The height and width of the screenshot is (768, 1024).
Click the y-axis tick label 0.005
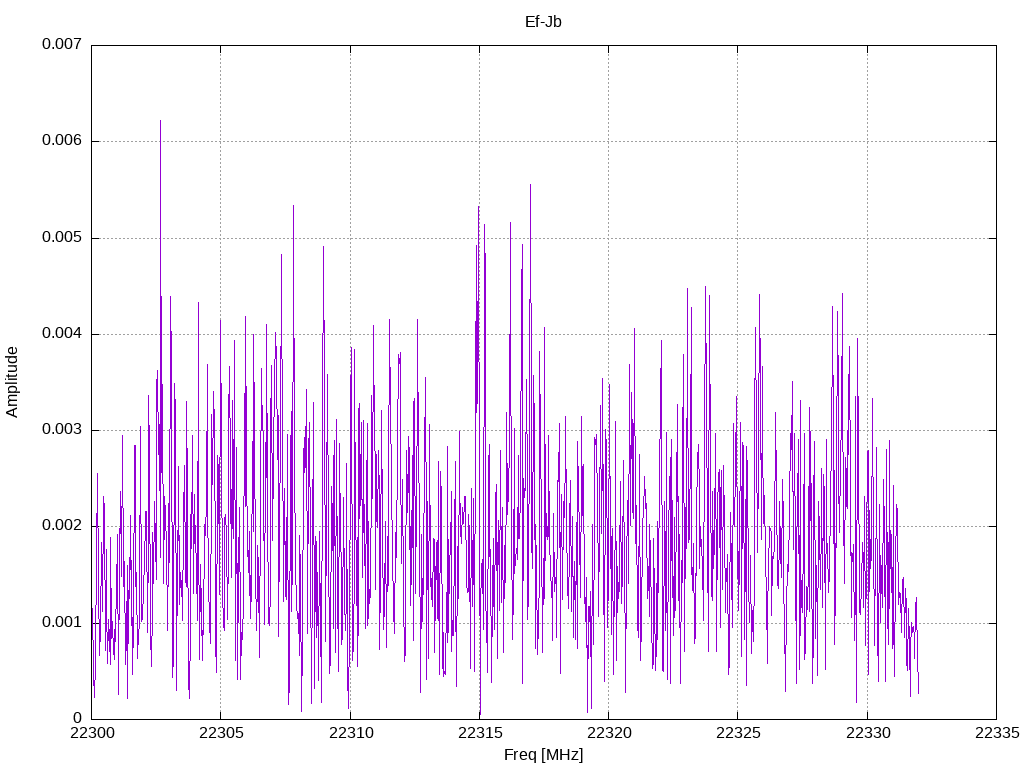coord(62,237)
